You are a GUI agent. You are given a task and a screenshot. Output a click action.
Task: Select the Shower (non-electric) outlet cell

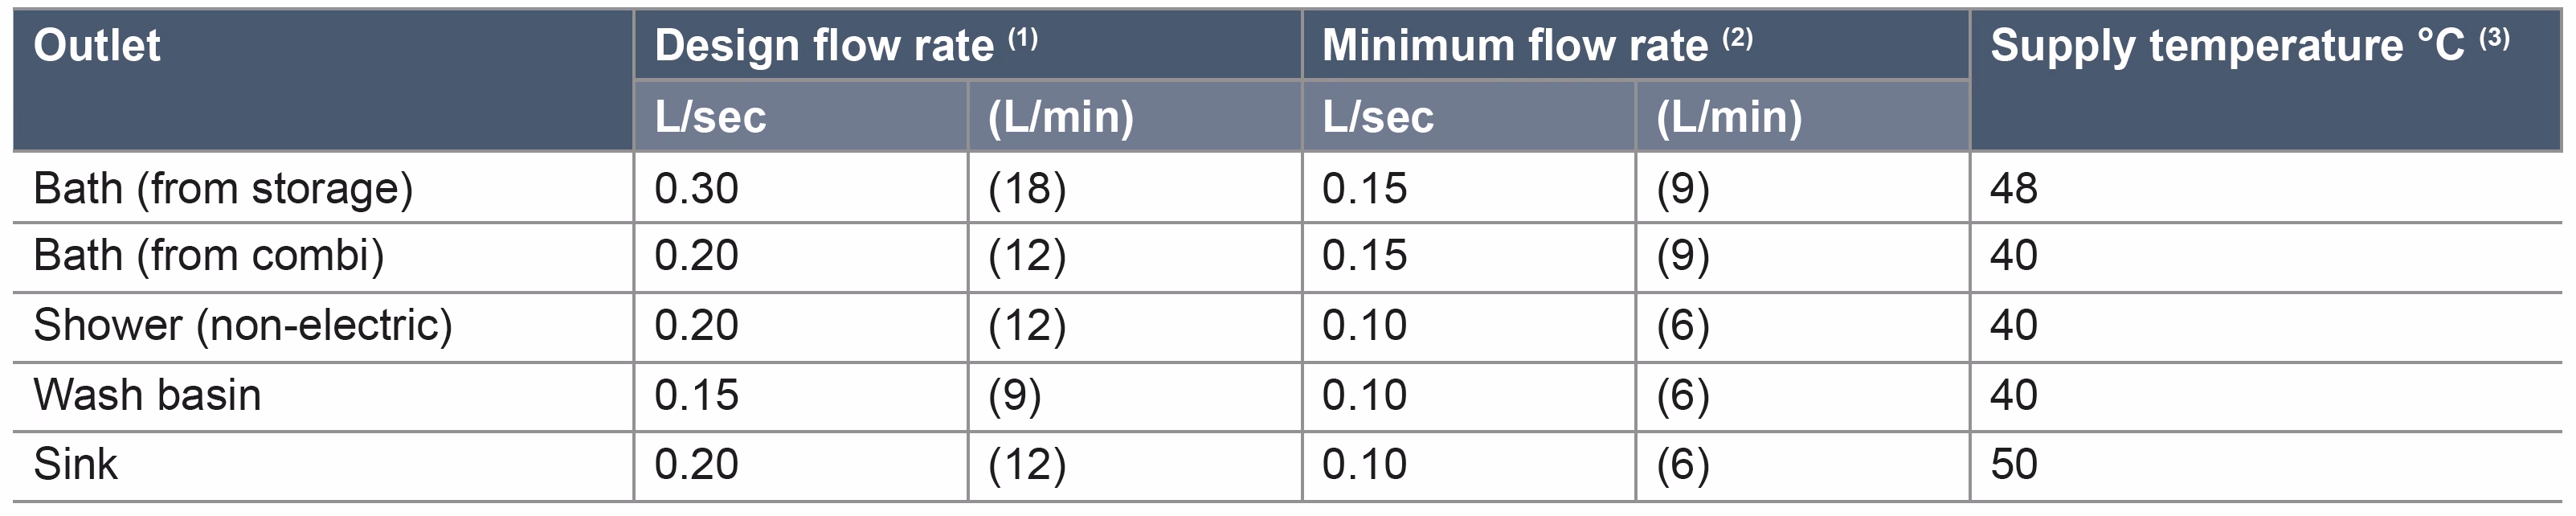pos(243,326)
